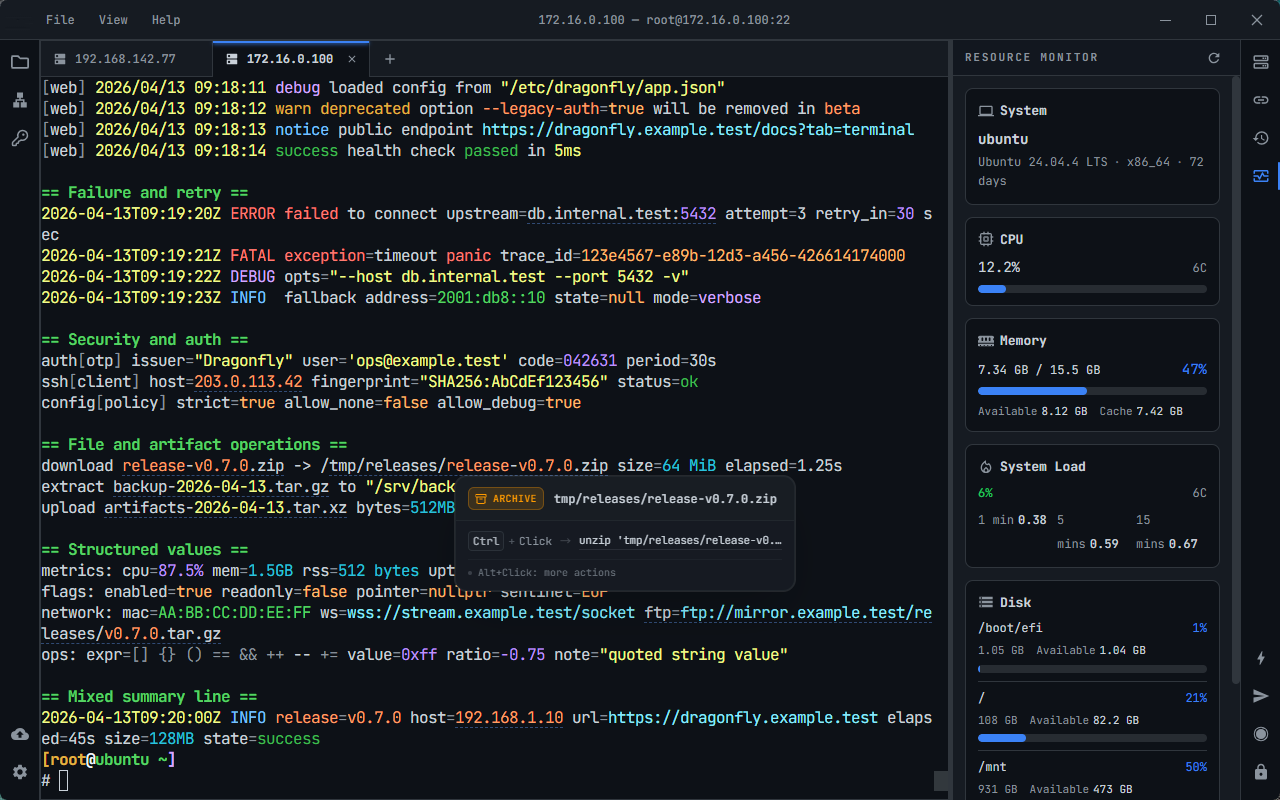Add a new tab with plus button
This screenshot has height=800, width=1280.
(390, 59)
